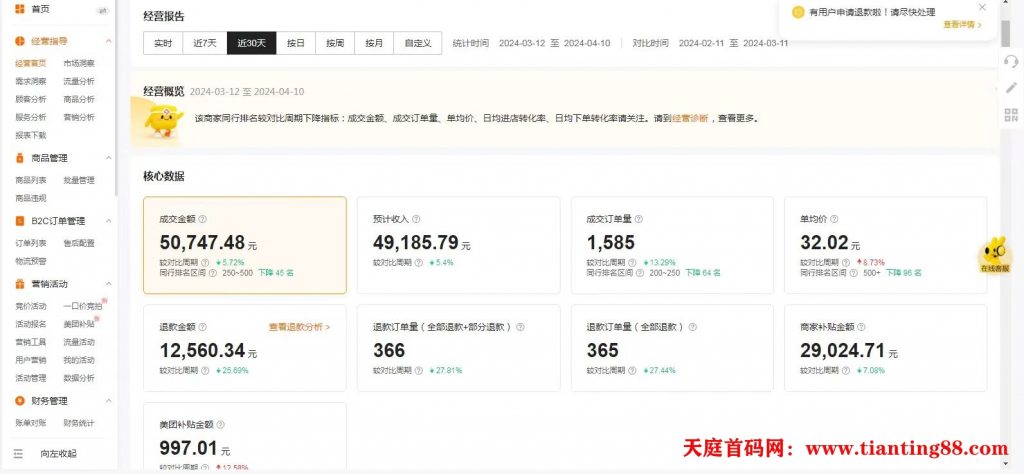Image resolution: width=1024 pixels, height=474 pixels.
Task: Open the help icon next to 预计收入
Action: tap(416, 220)
